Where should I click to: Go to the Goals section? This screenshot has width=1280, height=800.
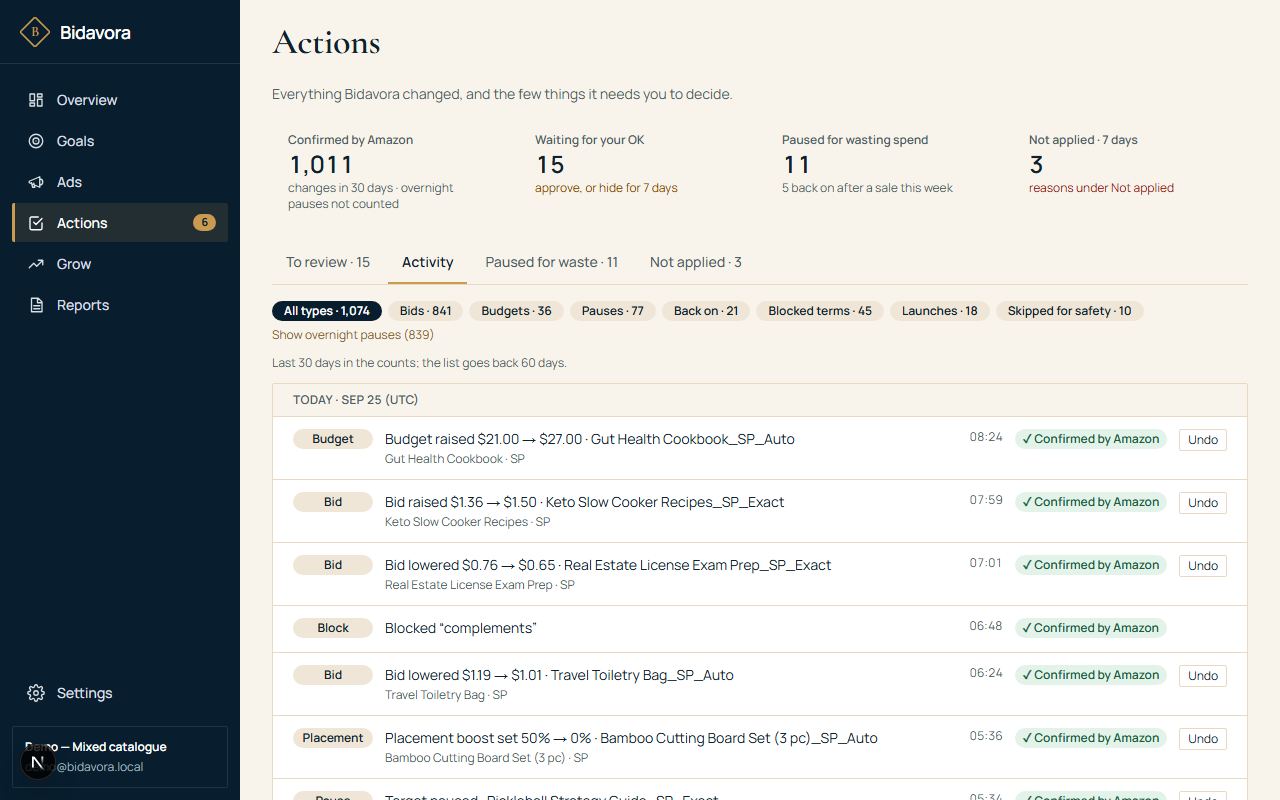click(x=120, y=141)
